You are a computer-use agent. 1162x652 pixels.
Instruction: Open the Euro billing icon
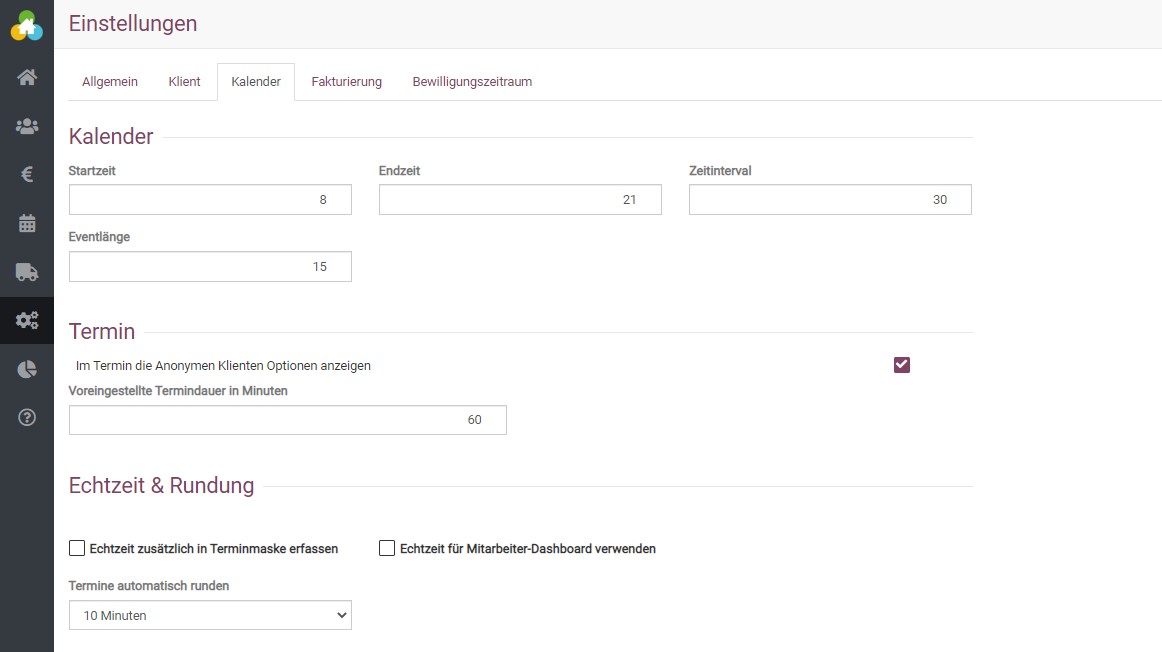coord(27,175)
